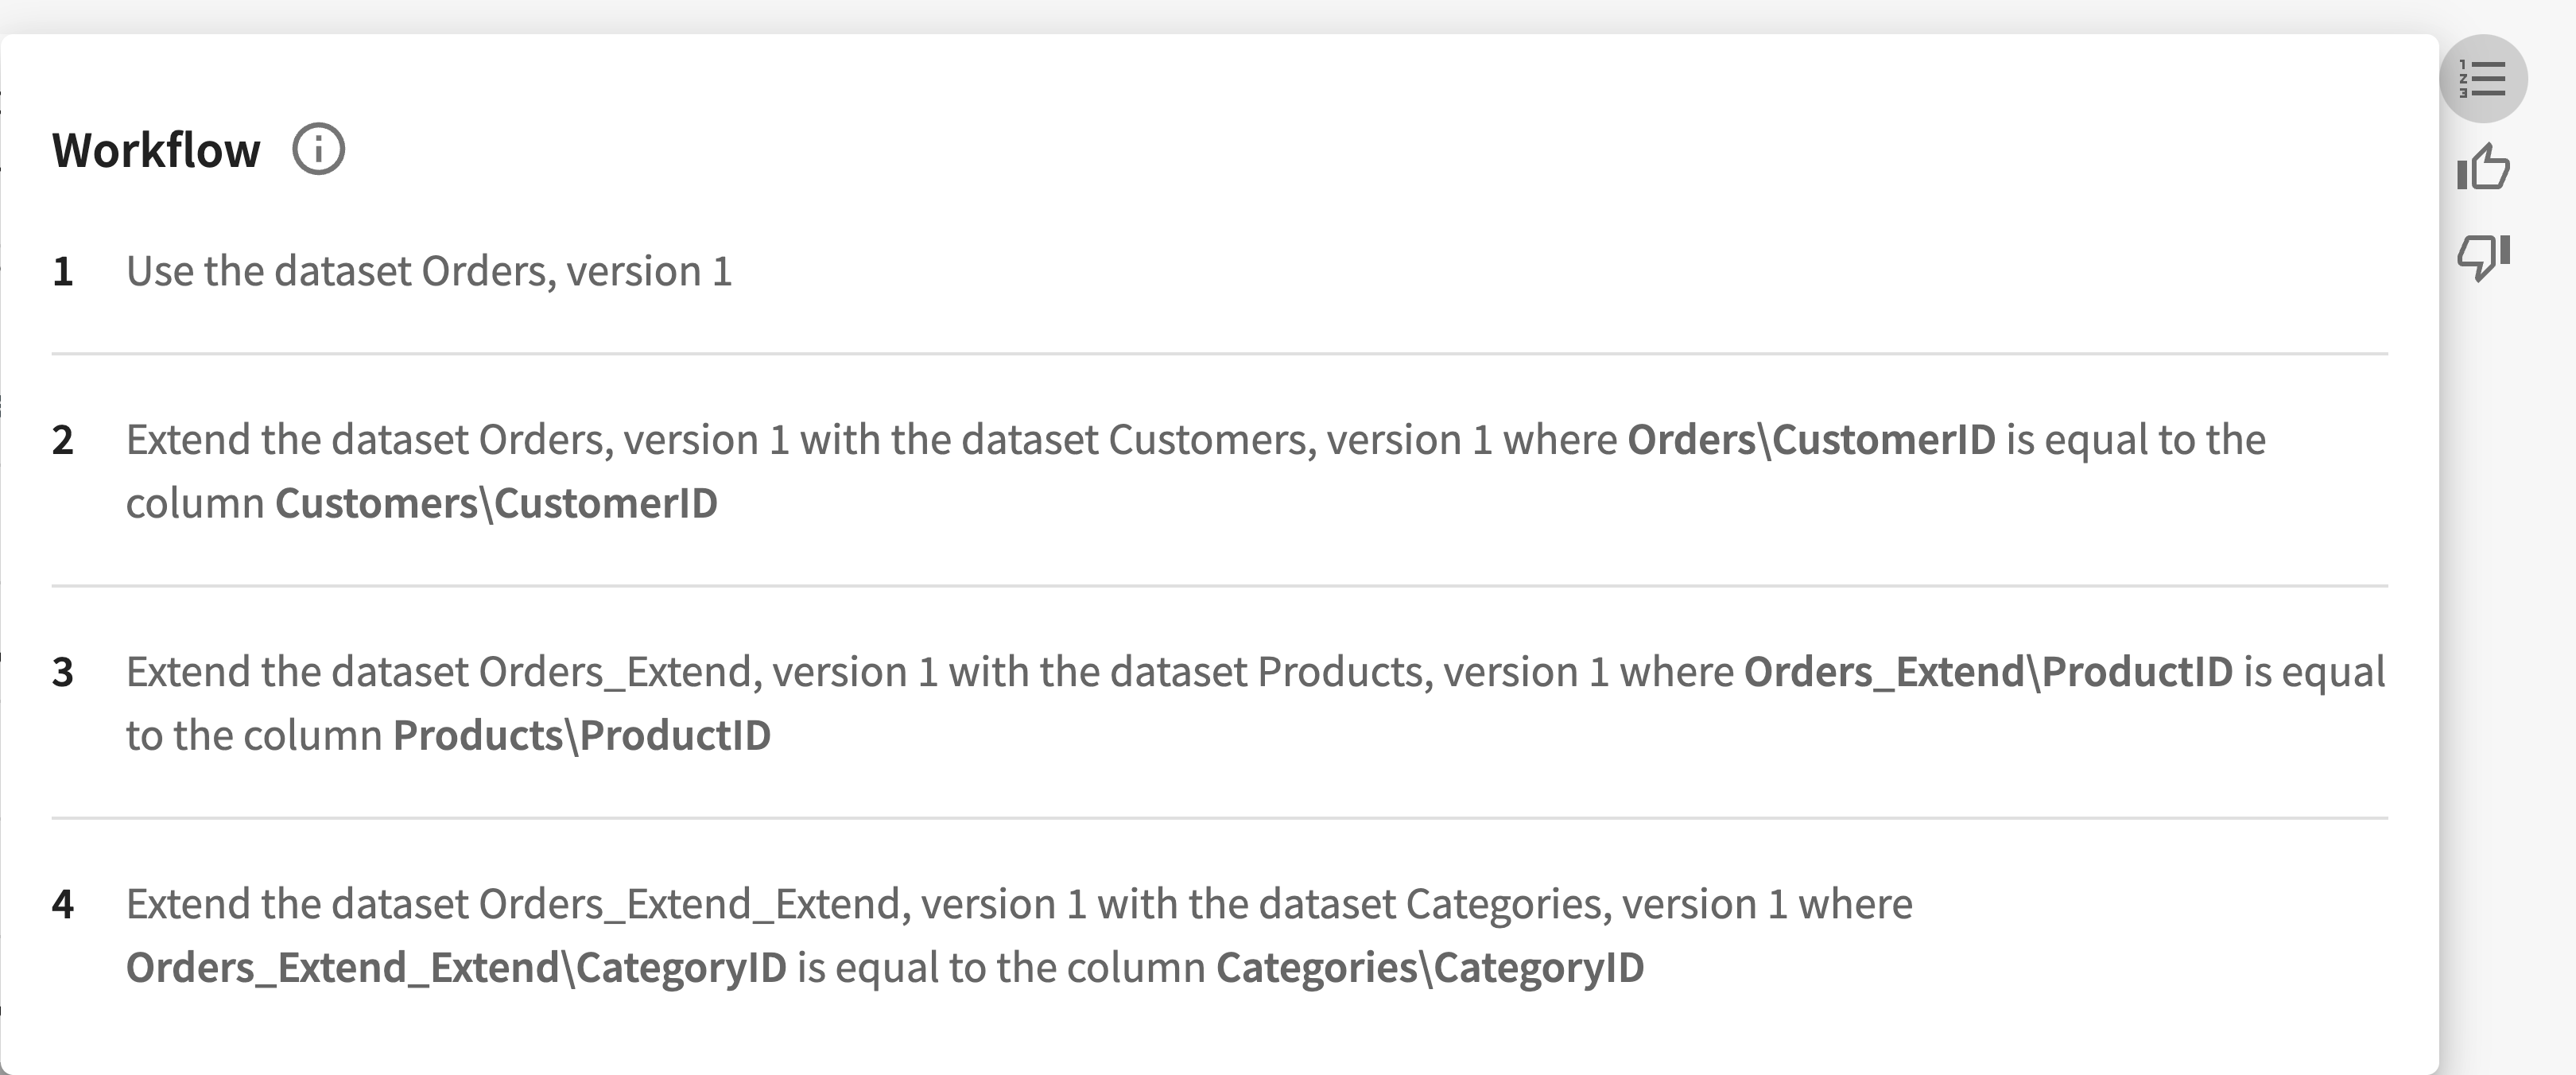Click 'Customers, version 1' in step 2
This screenshot has height=1075, width=2576.
pyautogui.click(x=1300, y=440)
